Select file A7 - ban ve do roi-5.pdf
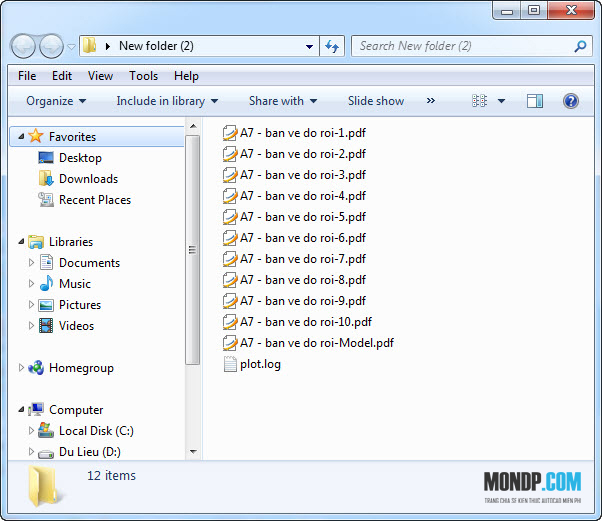 295,217
